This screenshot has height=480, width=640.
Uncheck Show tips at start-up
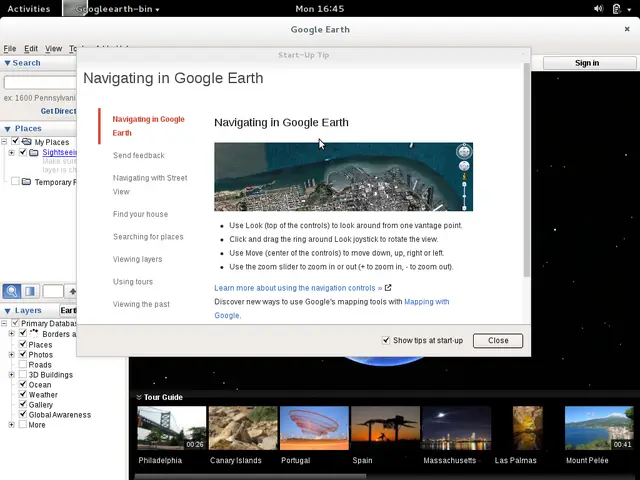386,340
